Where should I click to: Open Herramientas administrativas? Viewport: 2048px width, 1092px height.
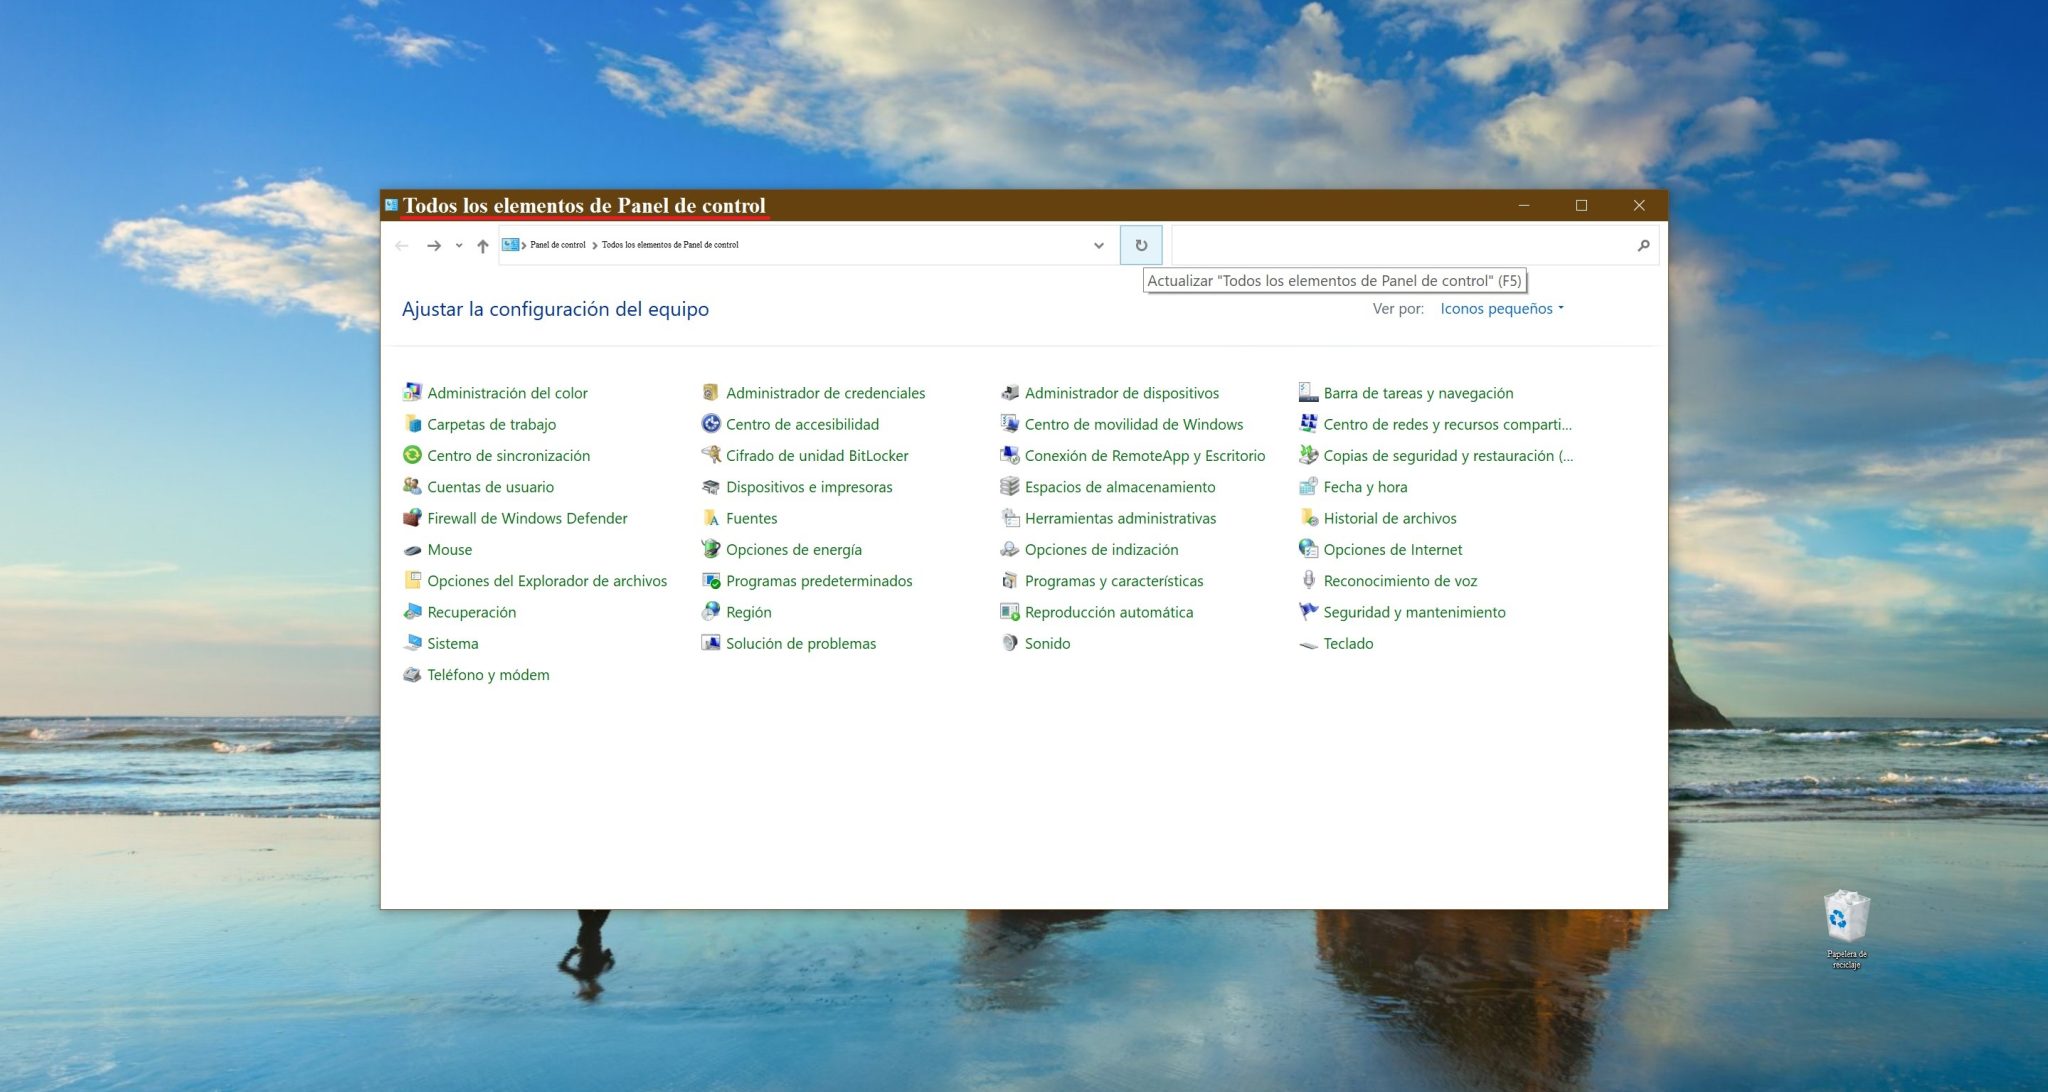1120,518
